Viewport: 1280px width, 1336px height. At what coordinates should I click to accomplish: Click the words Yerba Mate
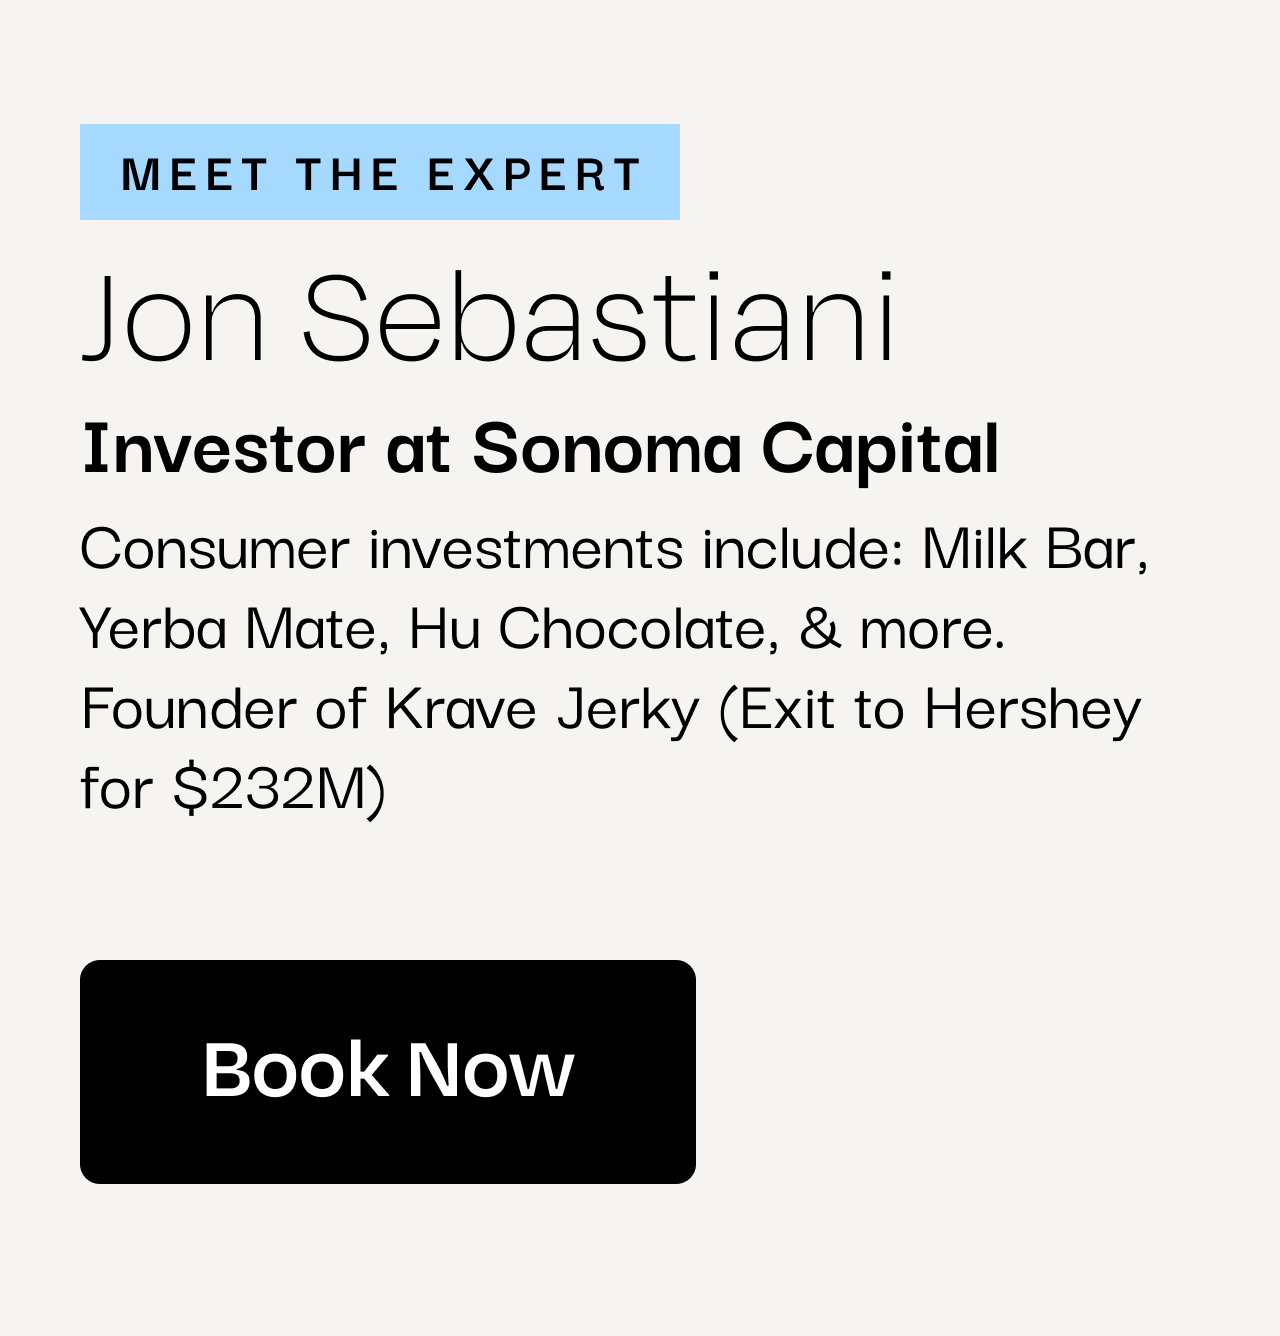(227, 628)
